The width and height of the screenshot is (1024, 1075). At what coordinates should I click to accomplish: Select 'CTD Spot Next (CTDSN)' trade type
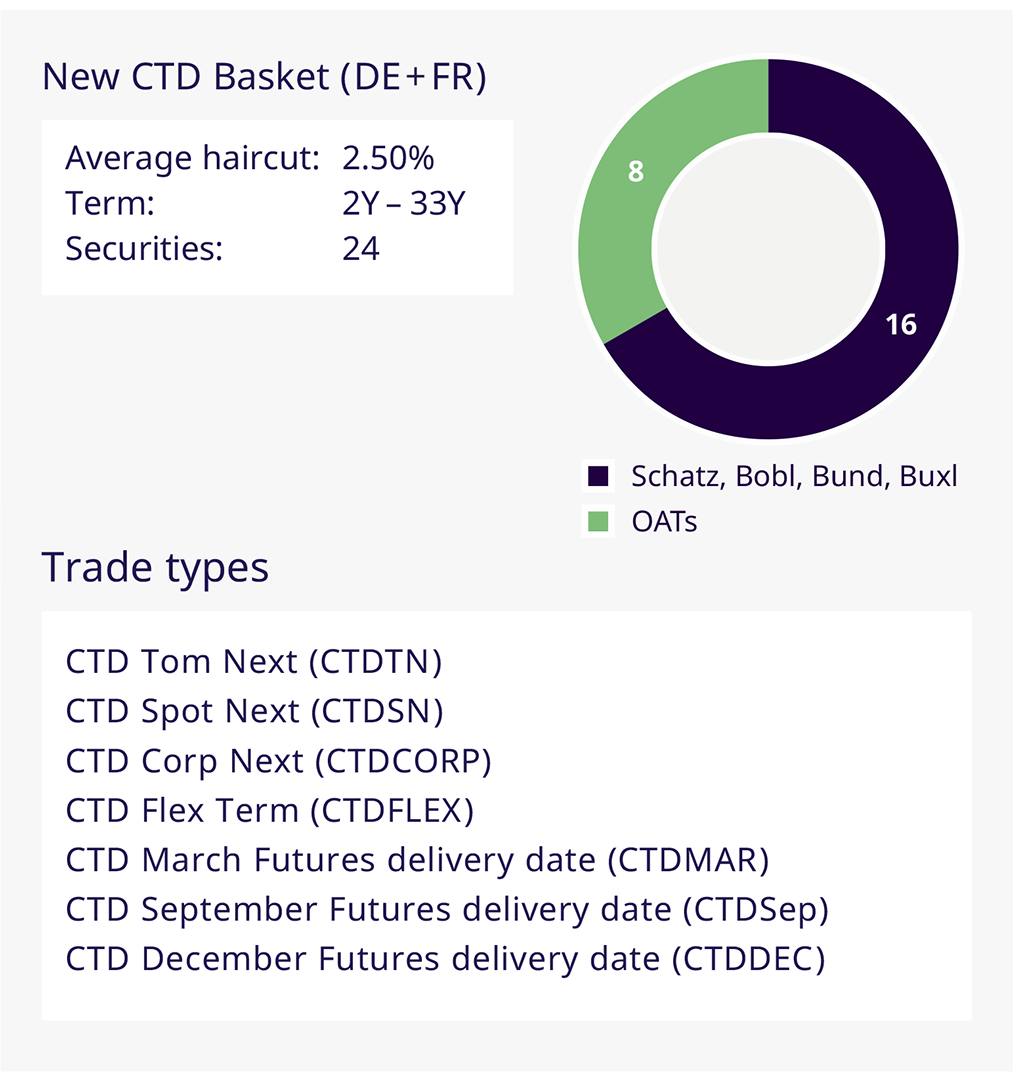[254, 711]
